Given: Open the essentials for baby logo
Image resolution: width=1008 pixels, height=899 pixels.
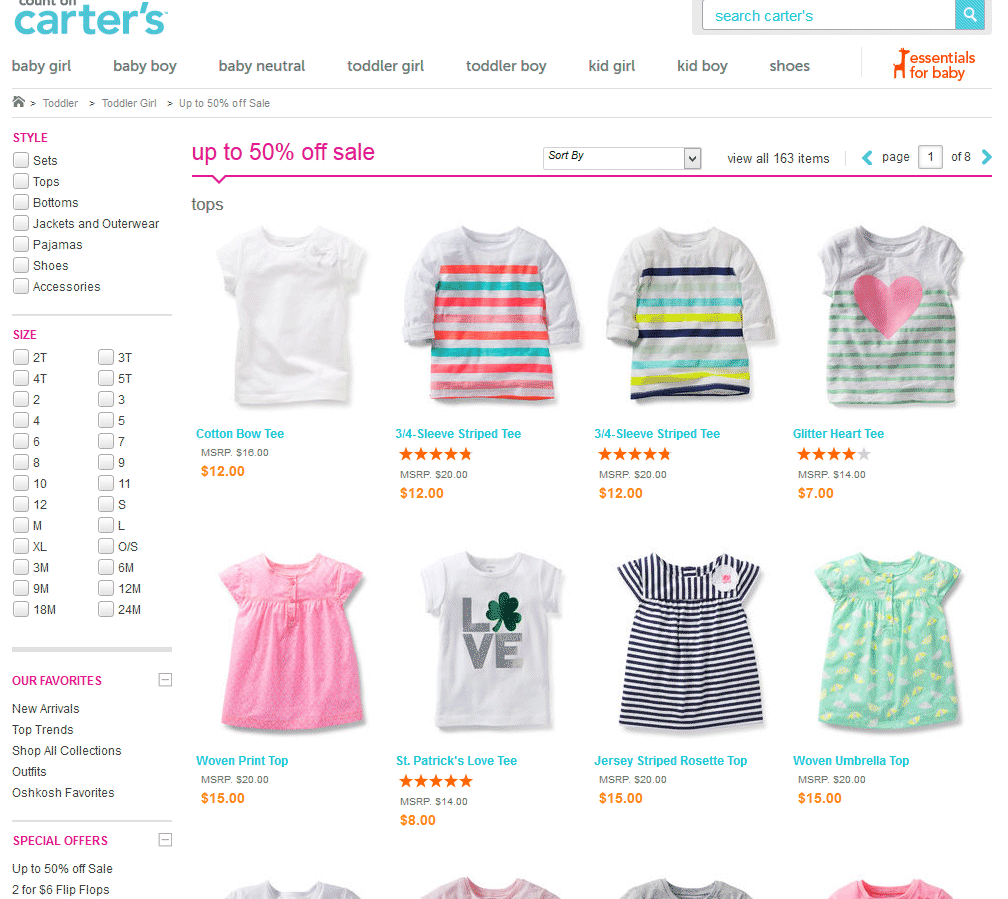Looking at the screenshot, I should (934, 65).
